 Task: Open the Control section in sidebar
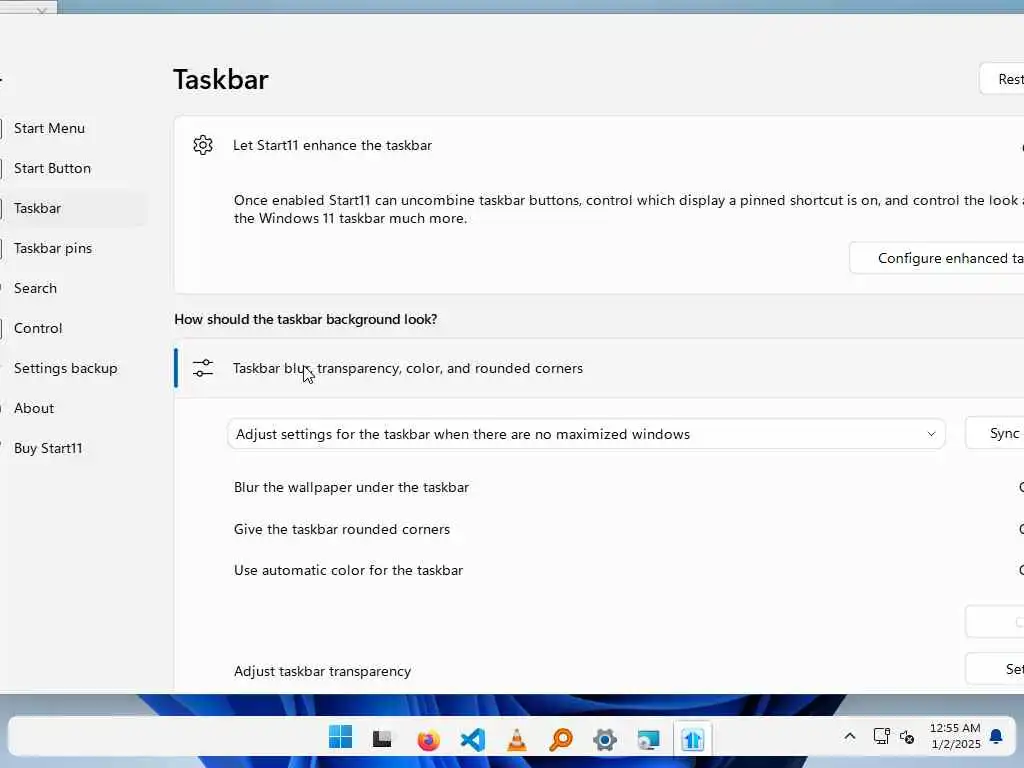click(38, 328)
